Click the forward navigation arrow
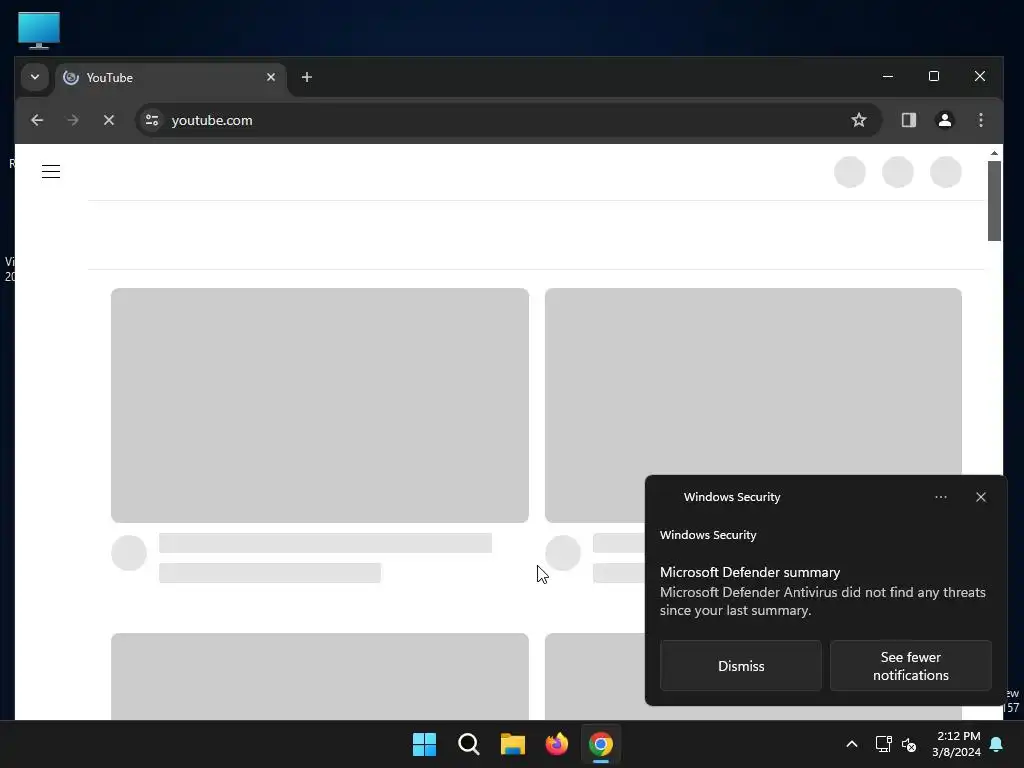This screenshot has width=1024, height=768. point(72,120)
